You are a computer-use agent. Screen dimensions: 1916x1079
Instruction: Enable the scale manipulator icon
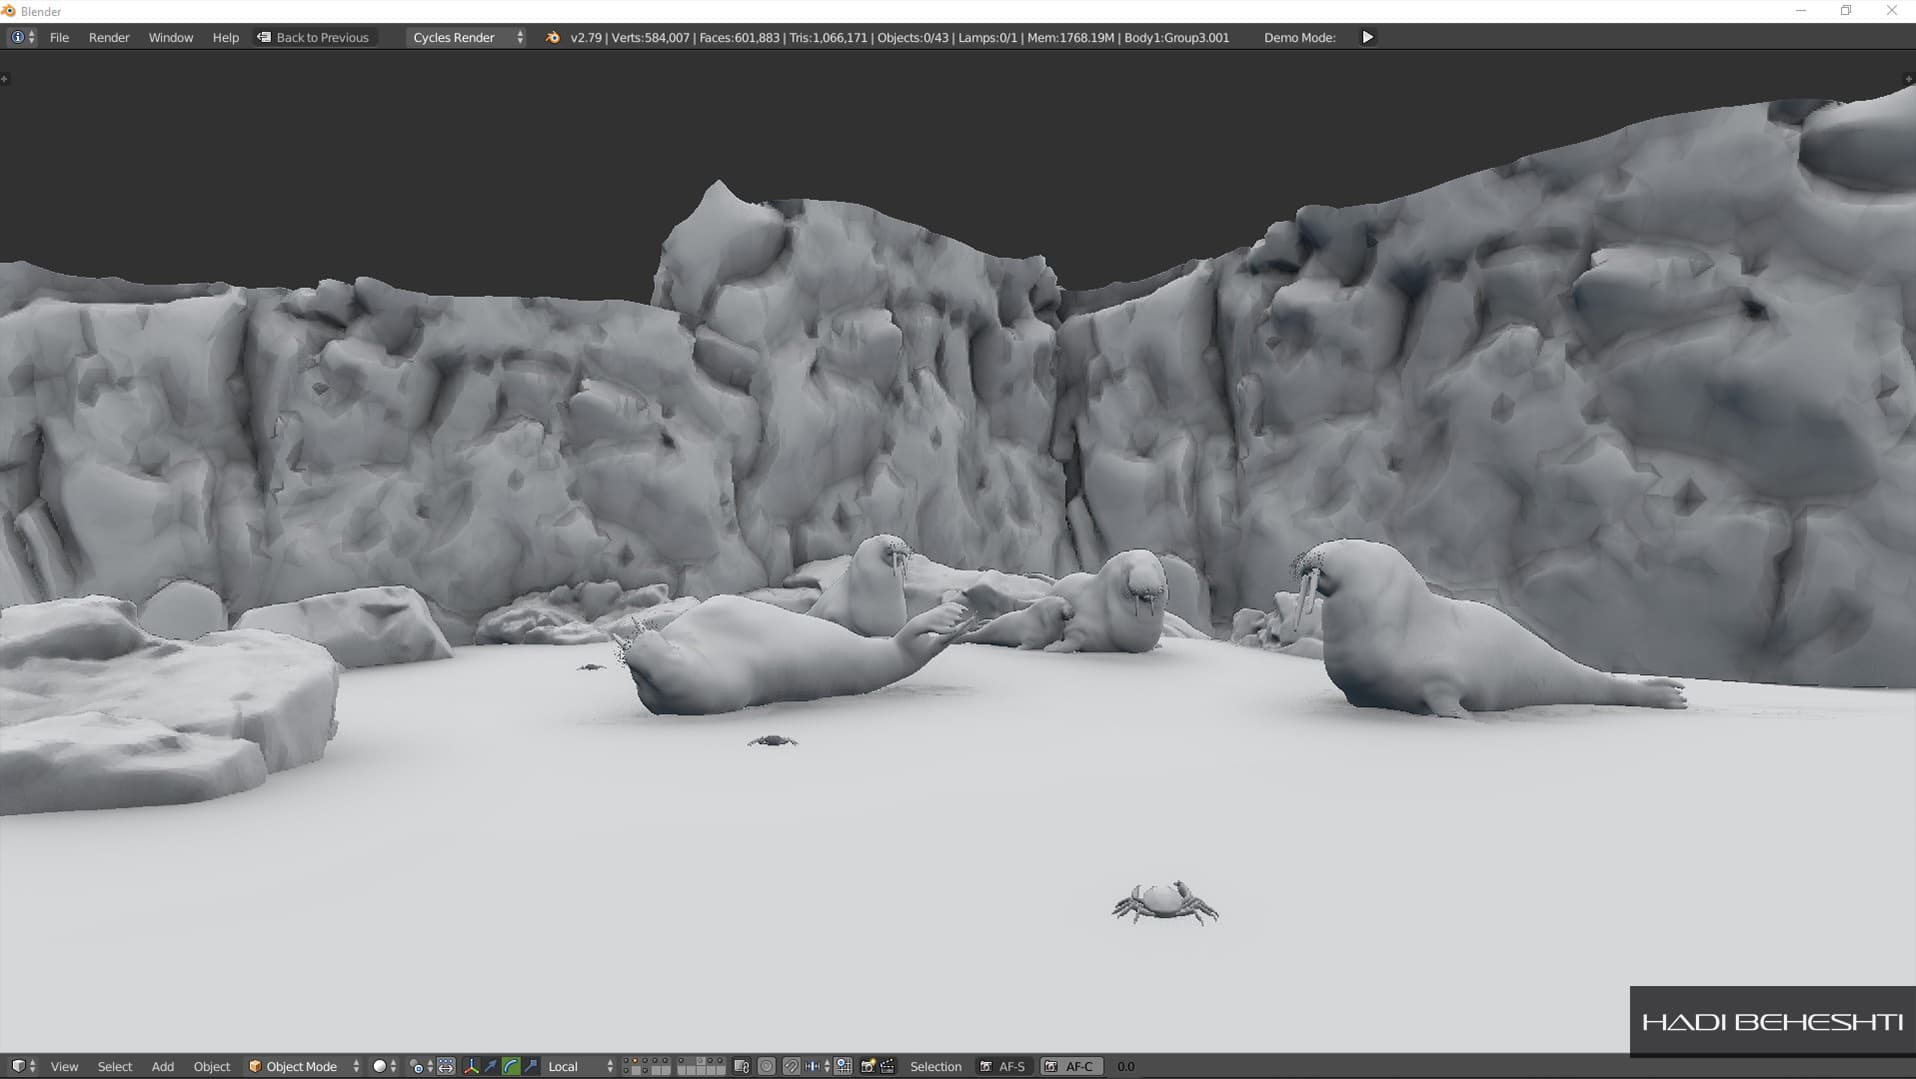pos(531,1066)
